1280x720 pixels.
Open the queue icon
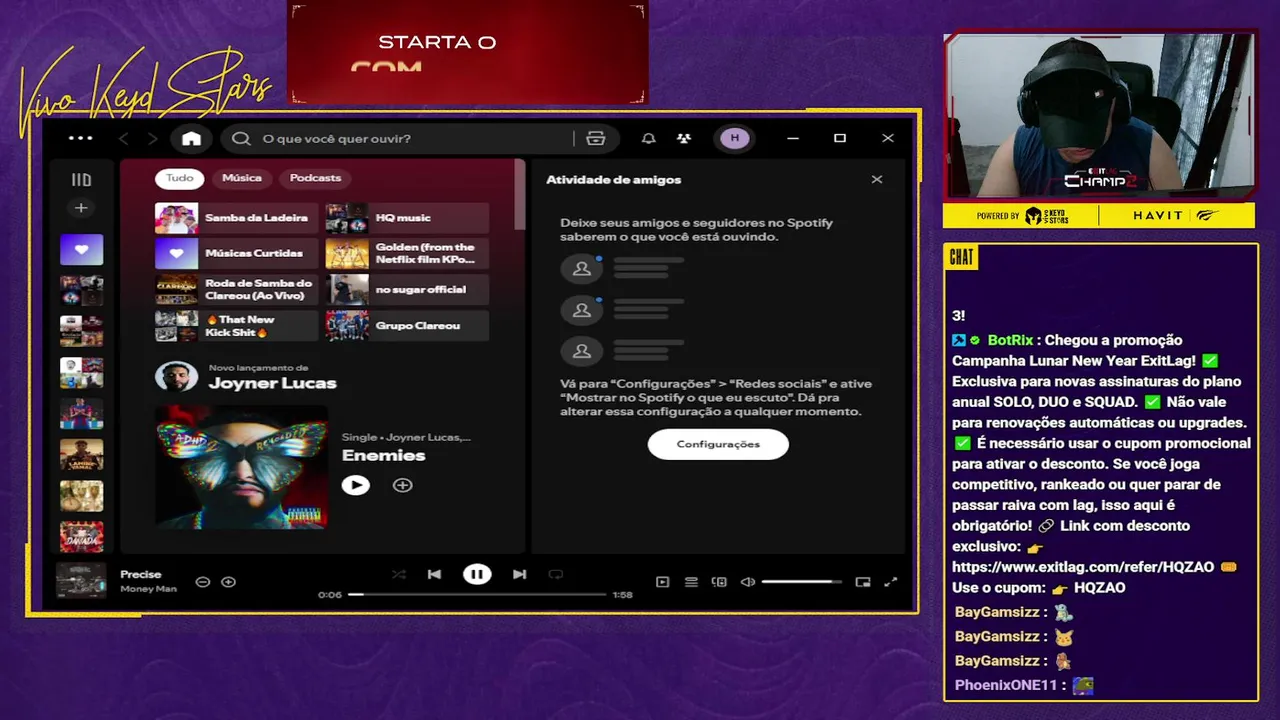[x=691, y=582]
